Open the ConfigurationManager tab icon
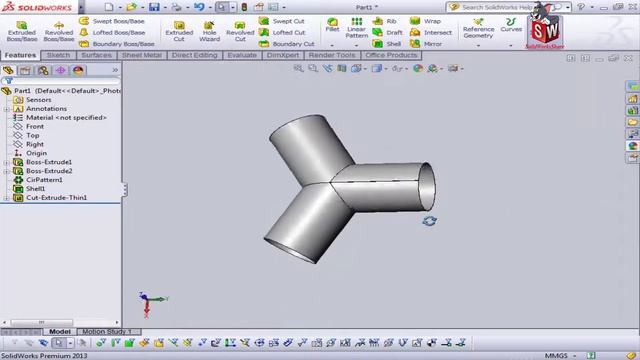Image resolution: width=640 pixels, height=360 pixels. 43,70
